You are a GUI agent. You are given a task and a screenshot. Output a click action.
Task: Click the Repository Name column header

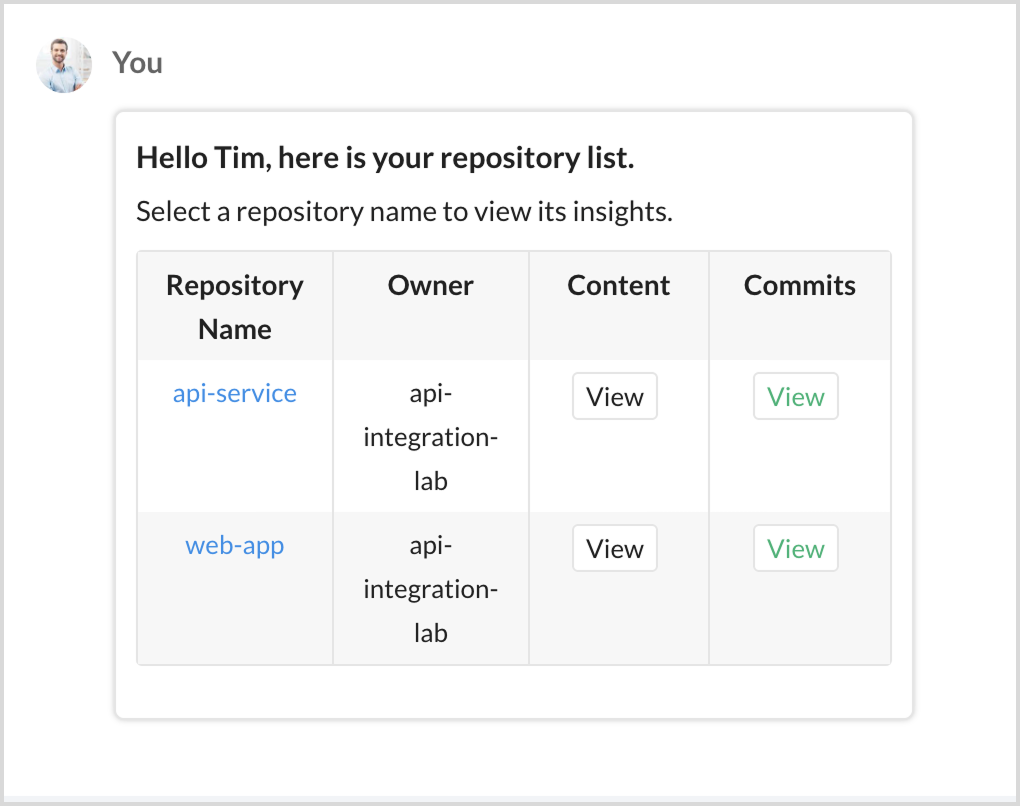(234, 307)
